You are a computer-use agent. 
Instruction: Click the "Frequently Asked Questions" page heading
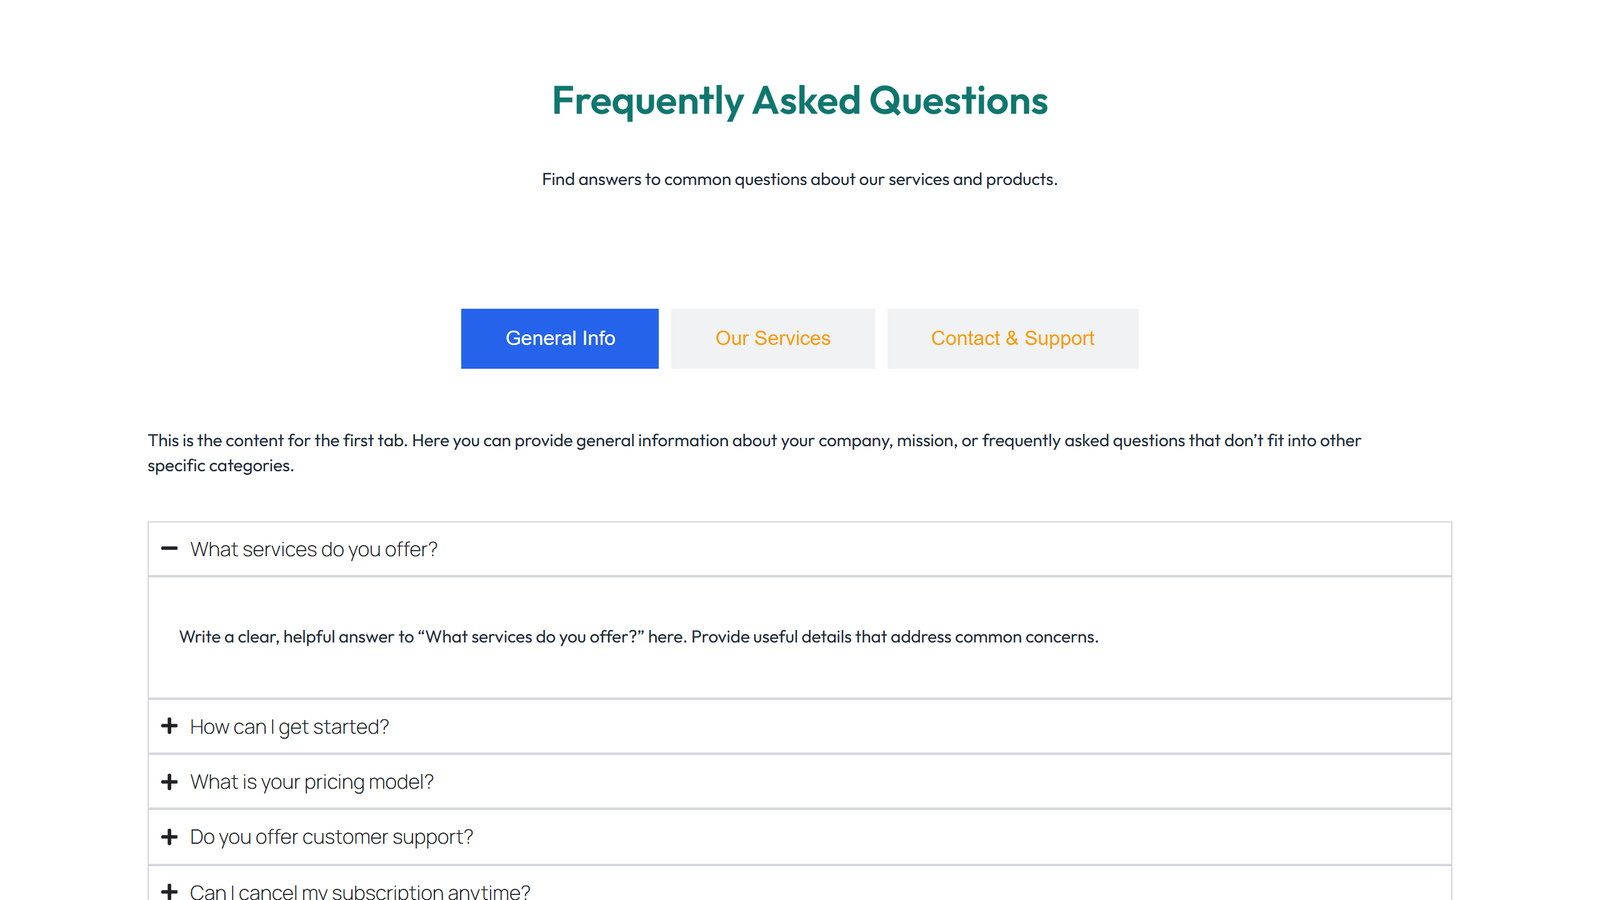799,100
